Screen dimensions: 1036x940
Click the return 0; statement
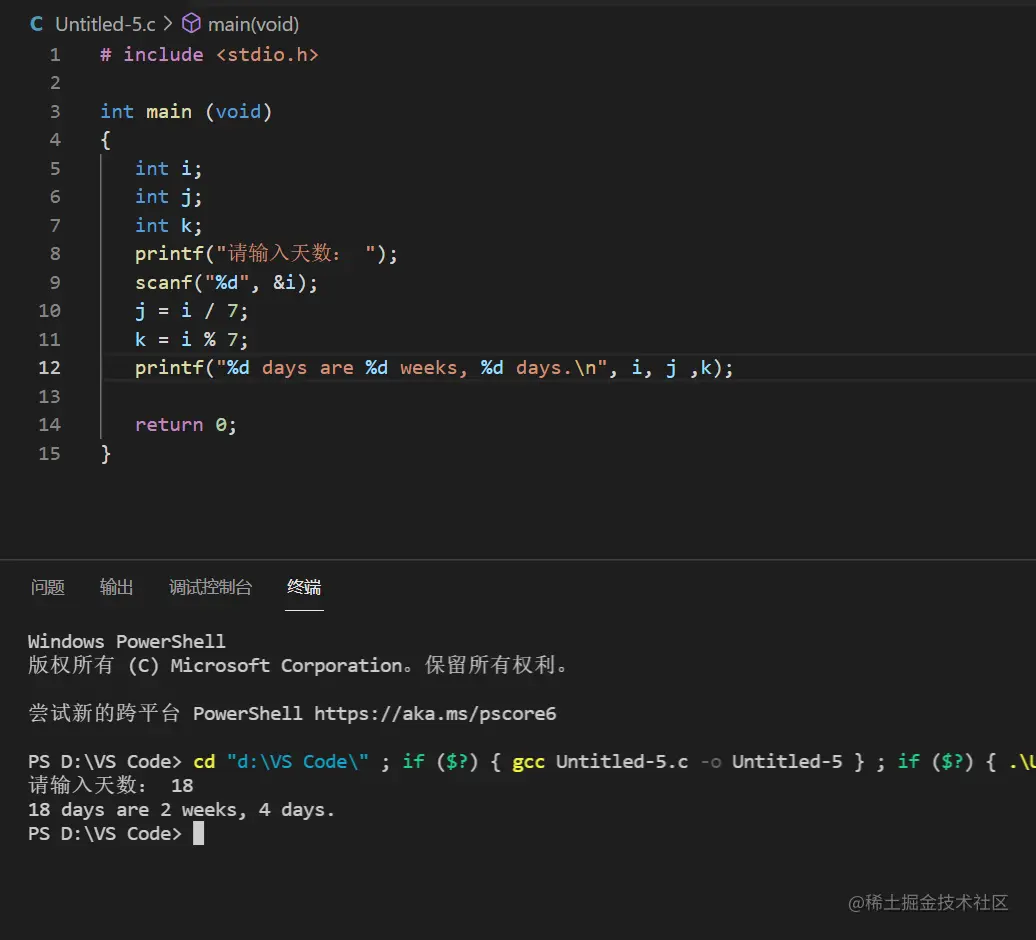point(185,424)
